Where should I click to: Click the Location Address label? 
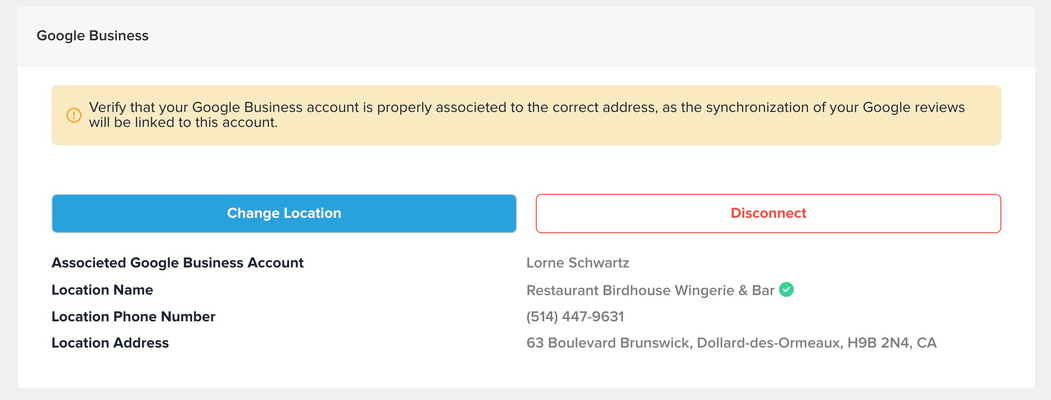[x=110, y=343]
